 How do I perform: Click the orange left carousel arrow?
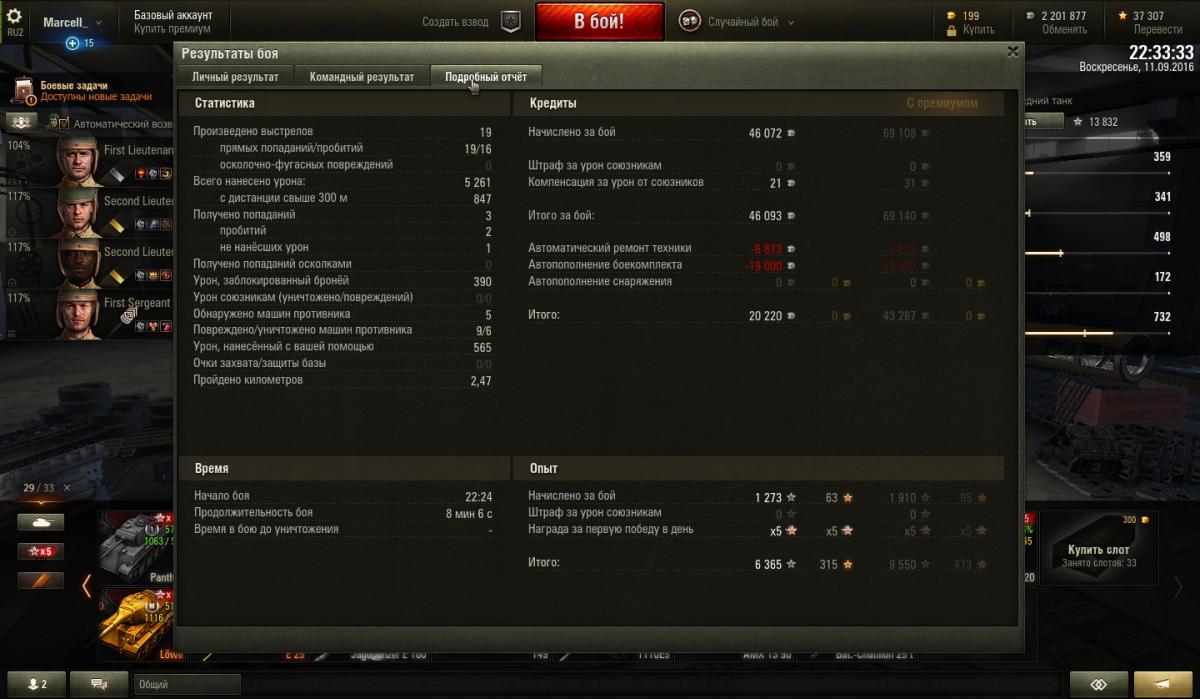pyautogui.click(x=87, y=586)
